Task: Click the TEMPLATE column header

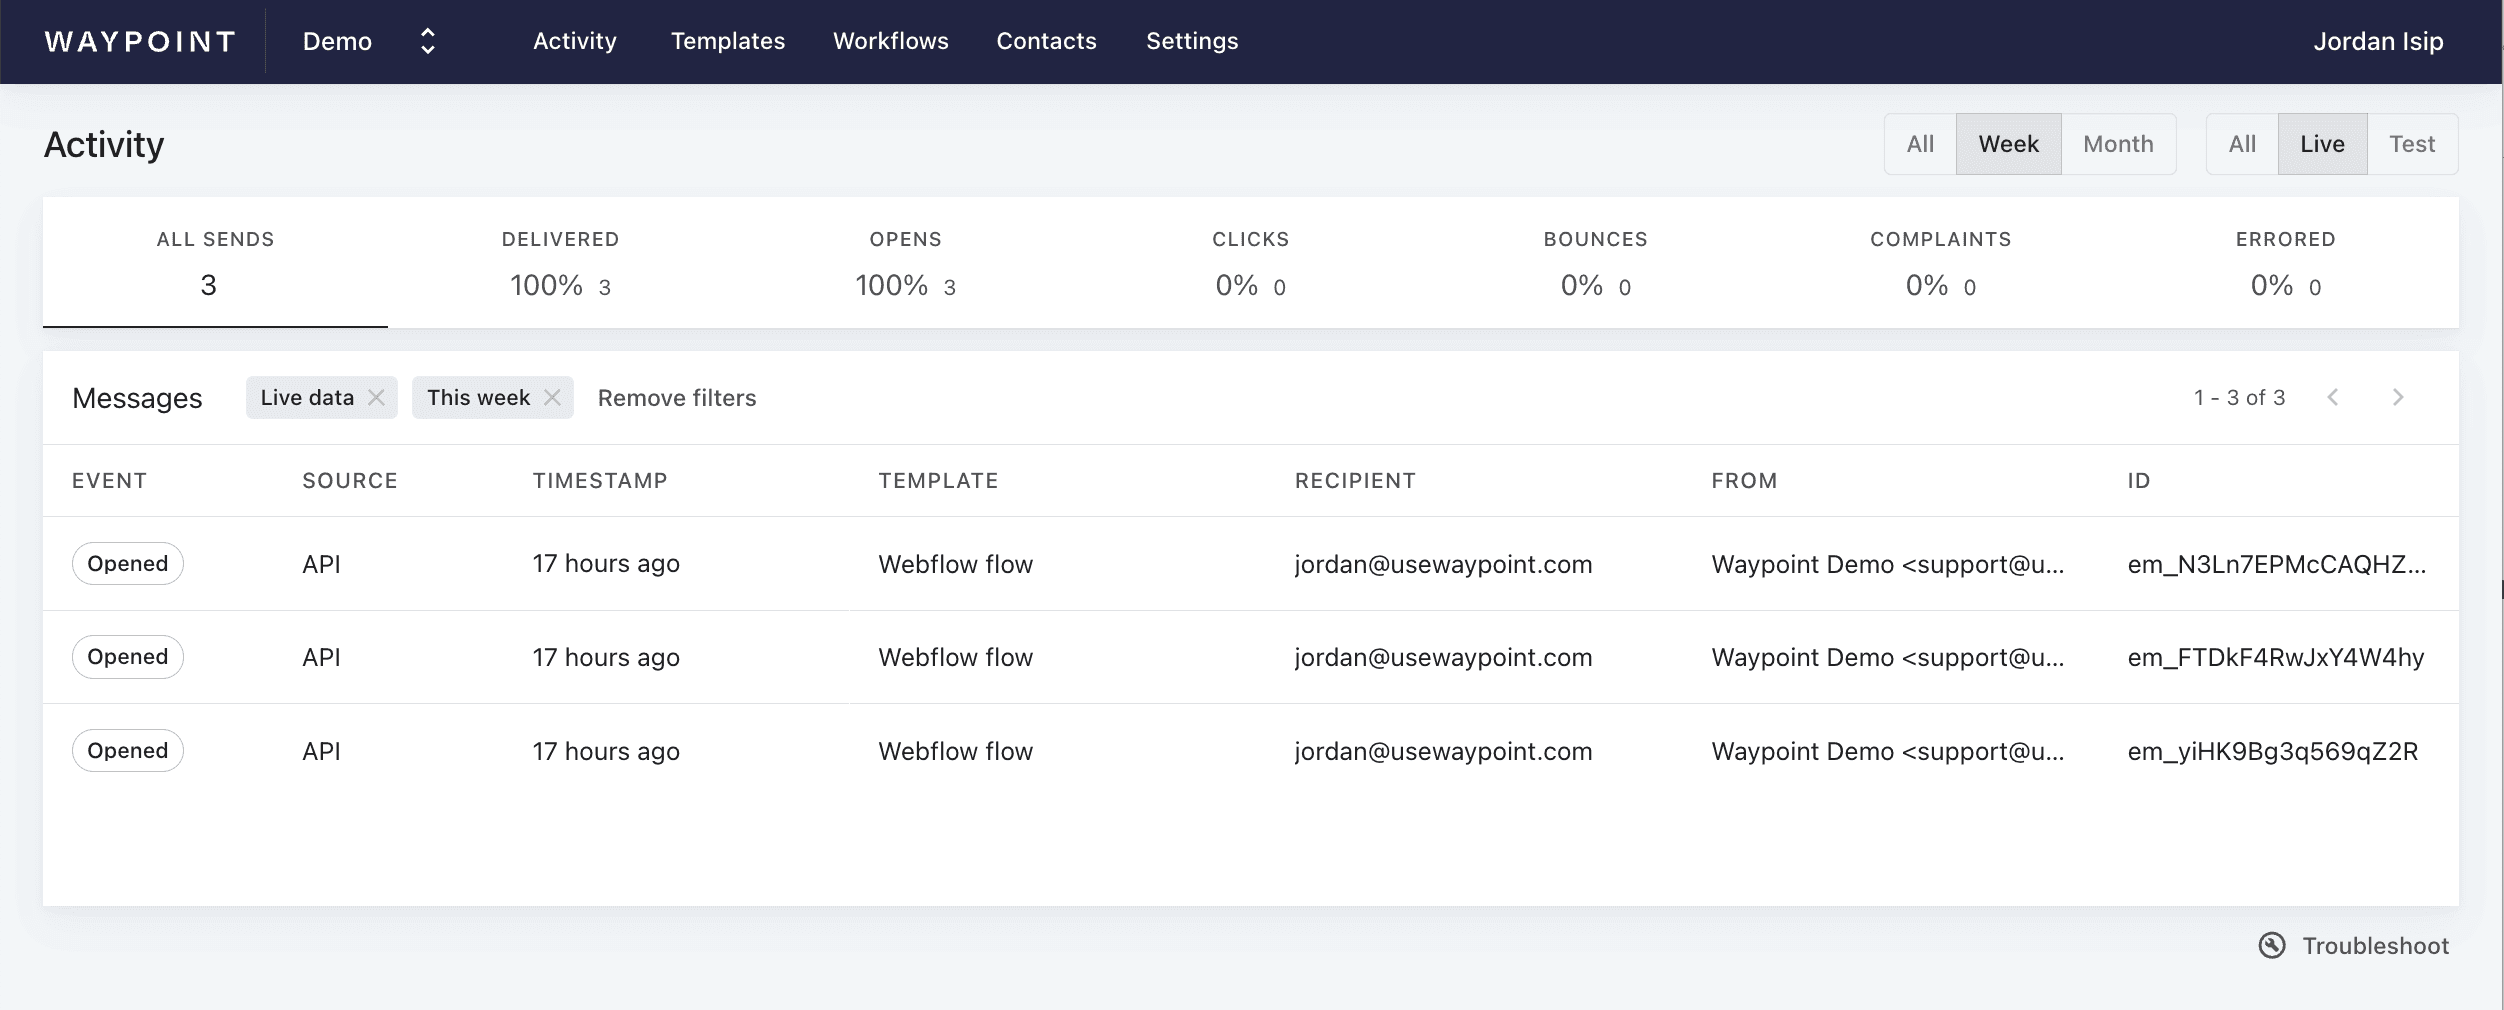Action: tap(938, 481)
